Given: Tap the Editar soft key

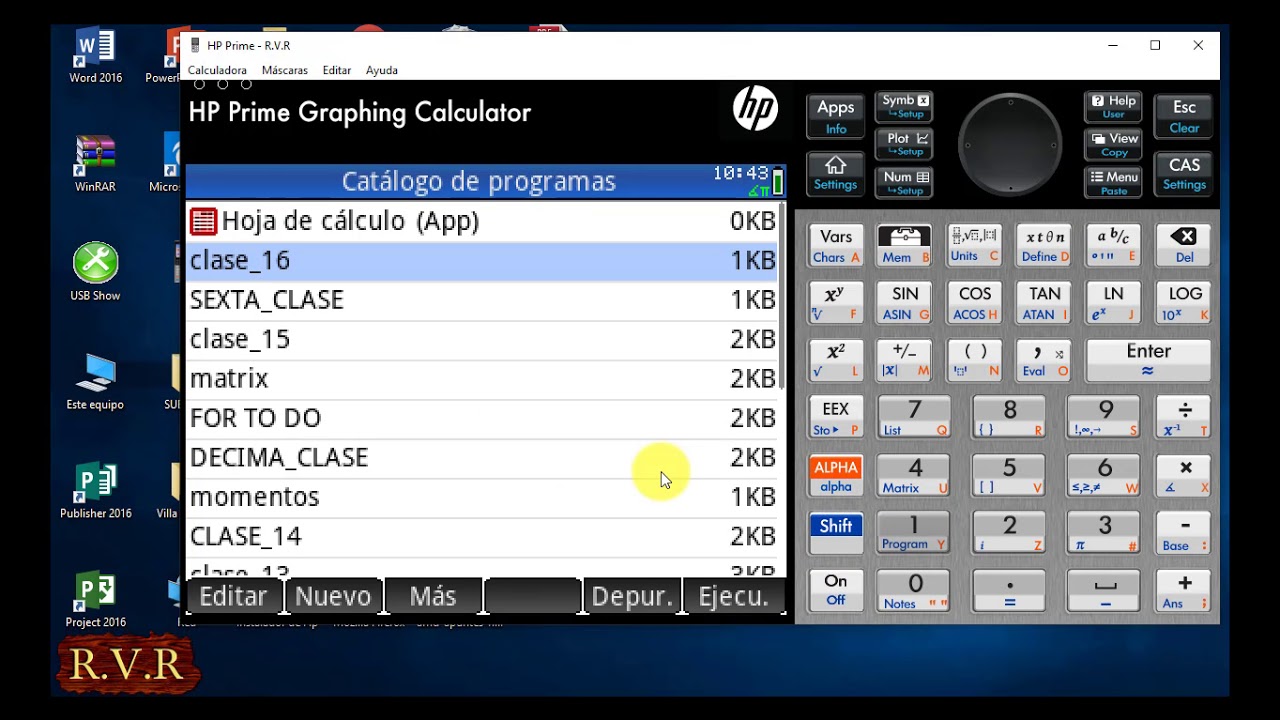Looking at the screenshot, I should pyautogui.click(x=234, y=597).
